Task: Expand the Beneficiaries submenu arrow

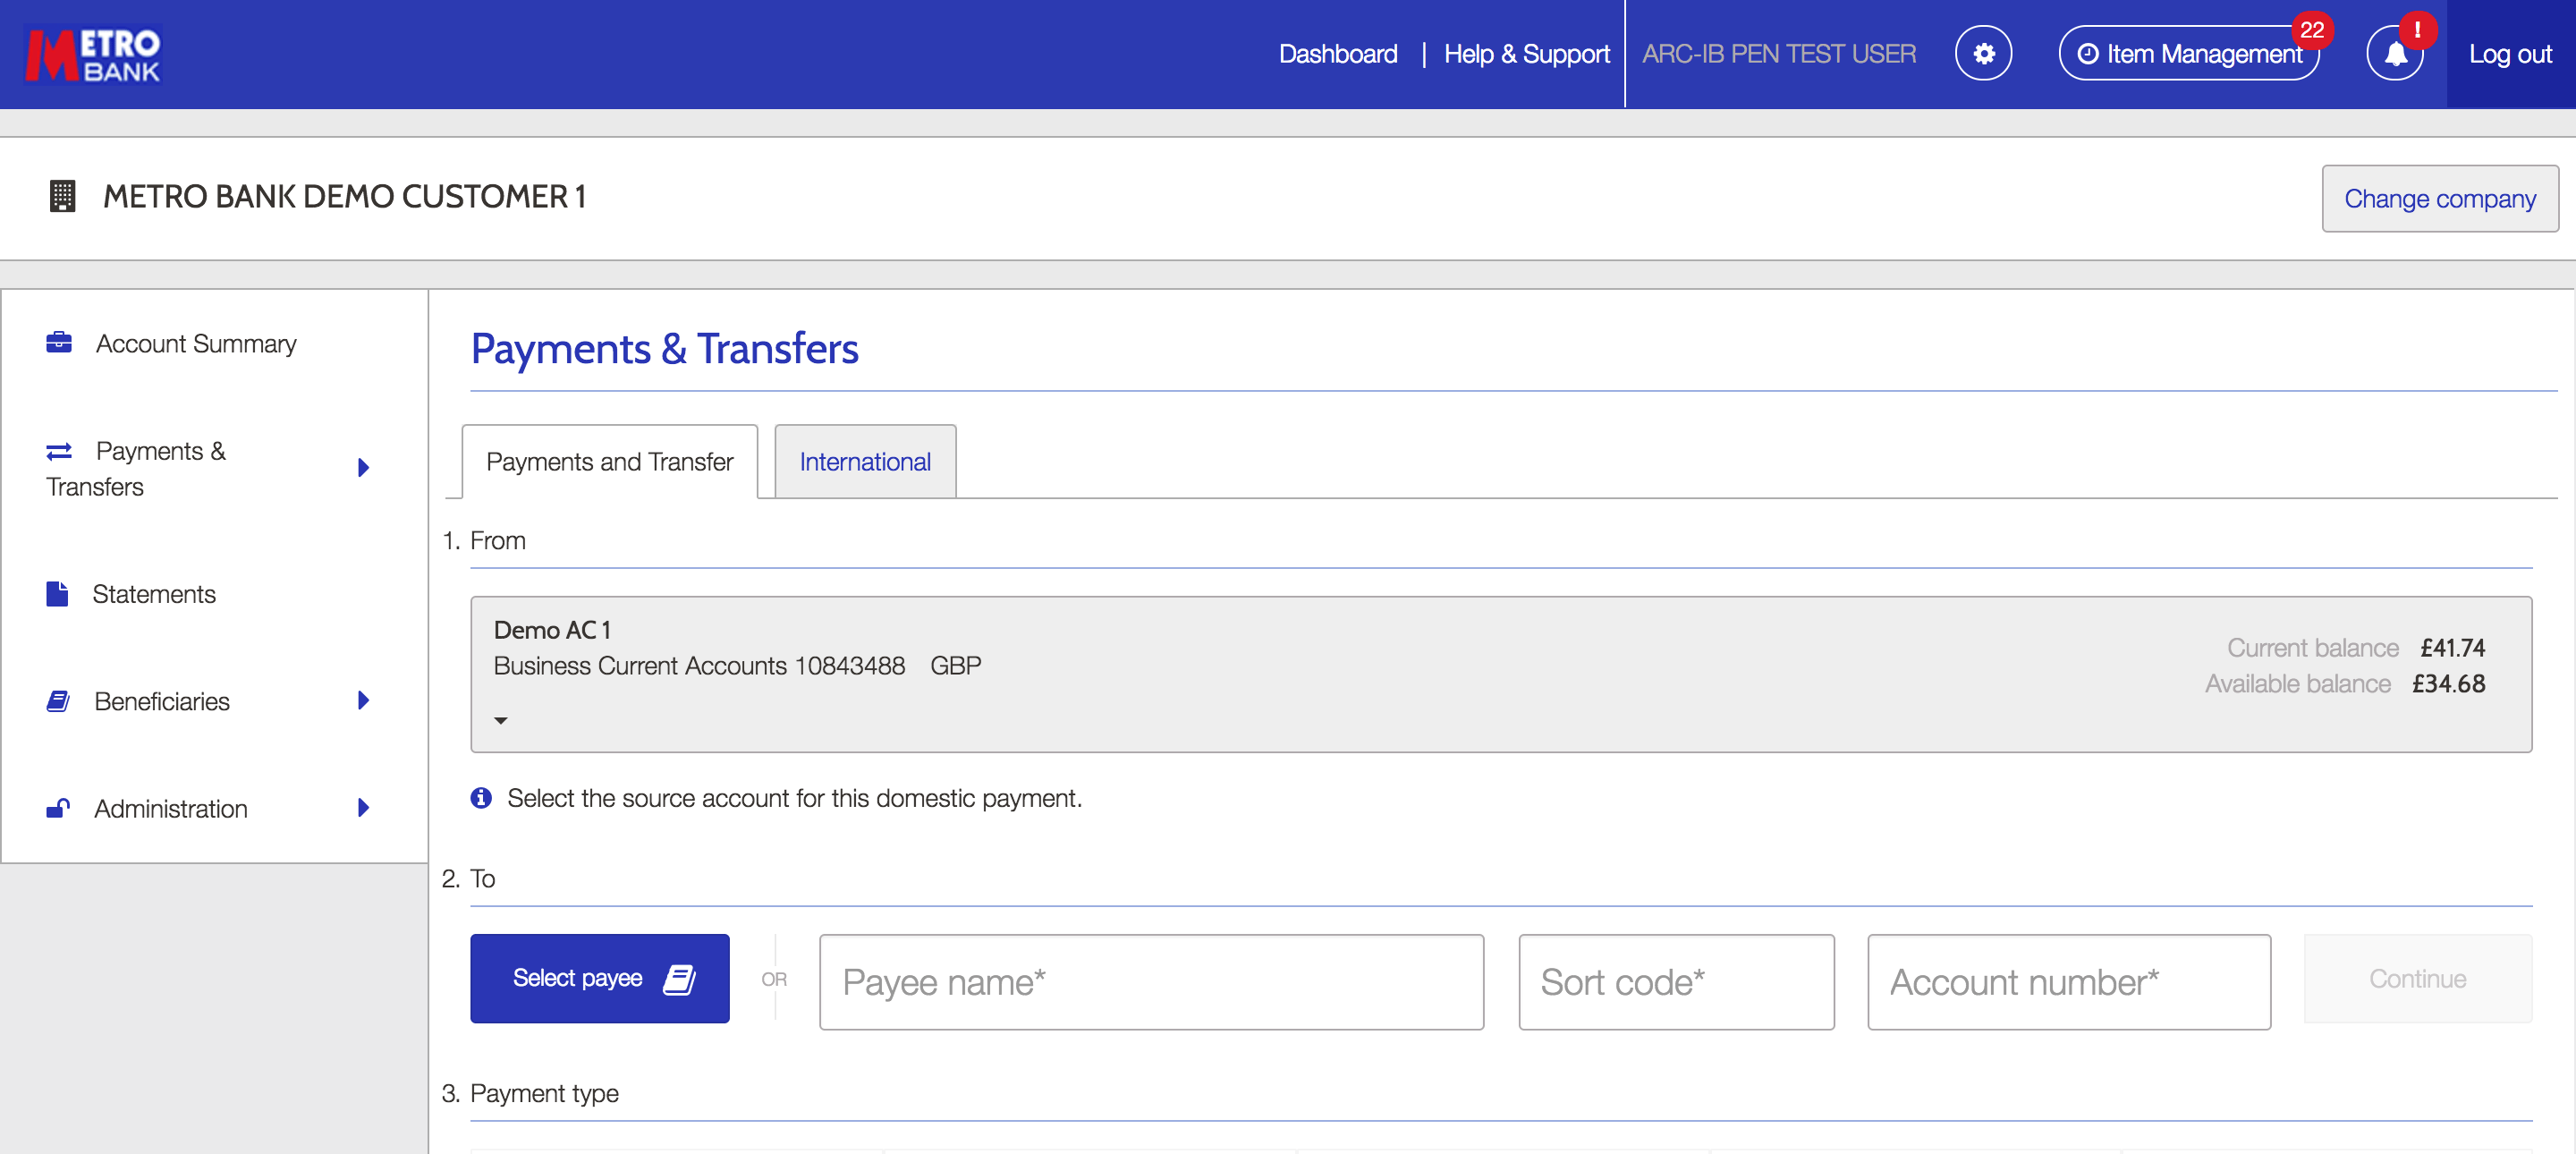Action: [364, 701]
